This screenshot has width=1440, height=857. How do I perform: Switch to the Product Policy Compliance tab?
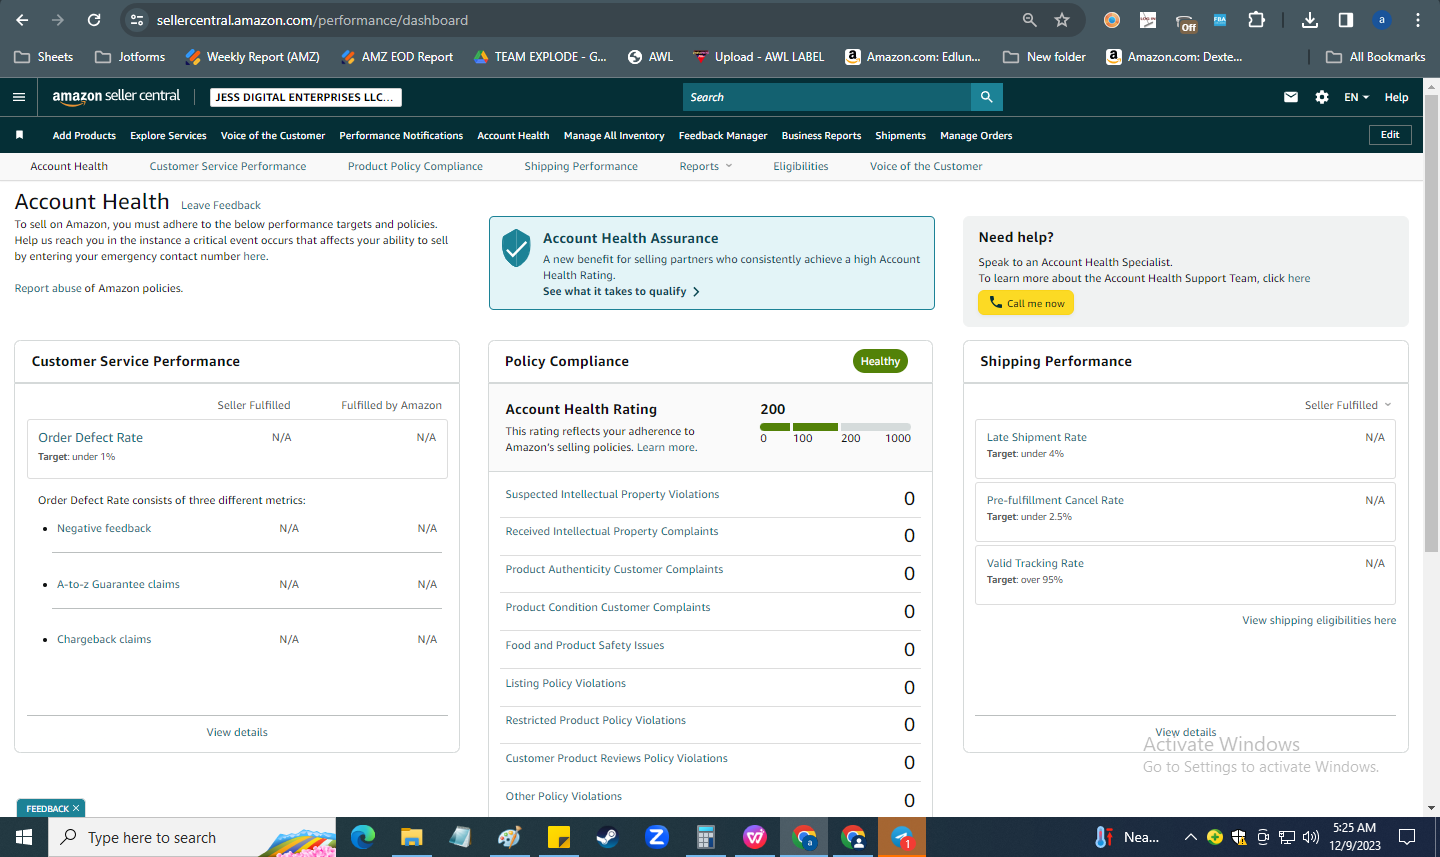415,166
